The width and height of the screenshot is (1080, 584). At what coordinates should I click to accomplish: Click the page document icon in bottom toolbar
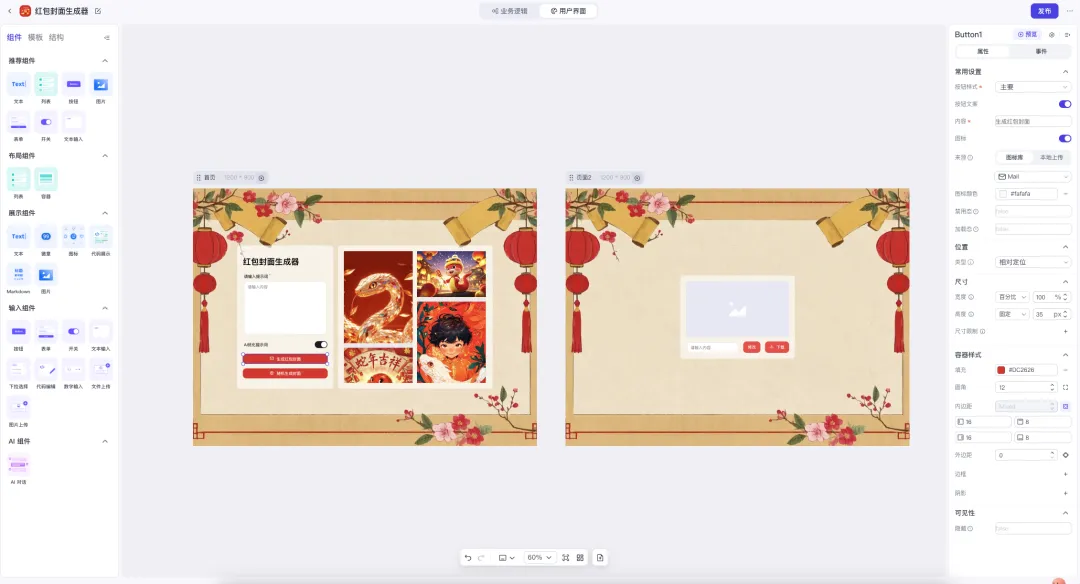600,558
